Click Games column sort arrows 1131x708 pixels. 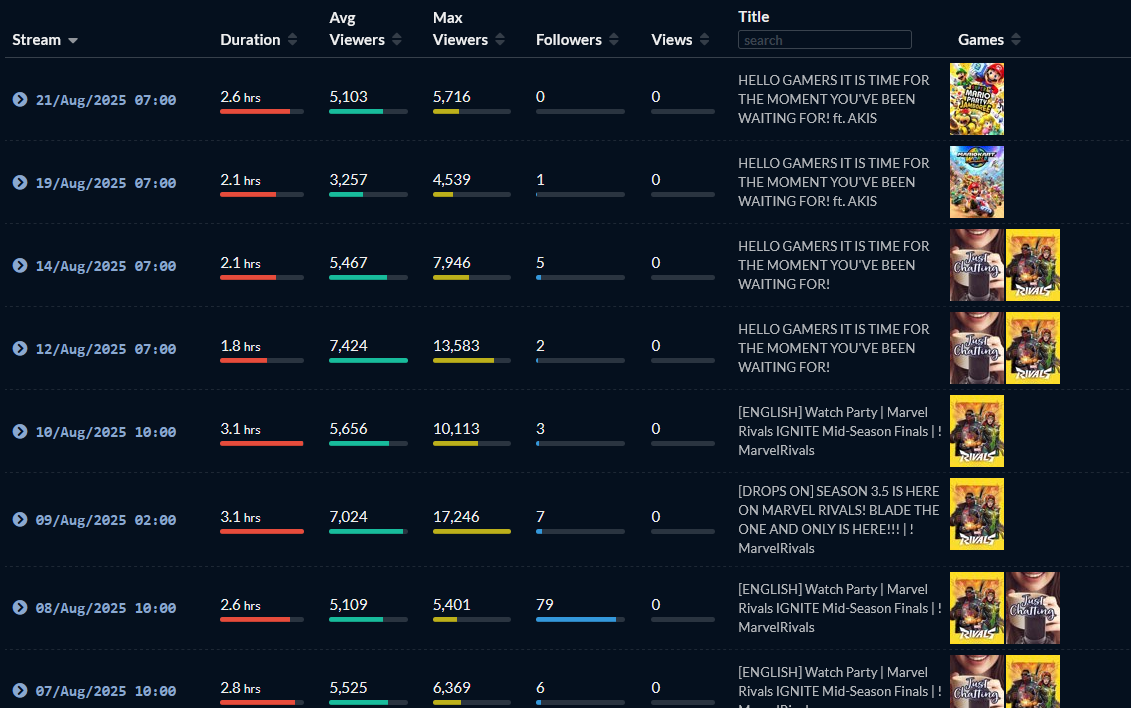(1016, 40)
